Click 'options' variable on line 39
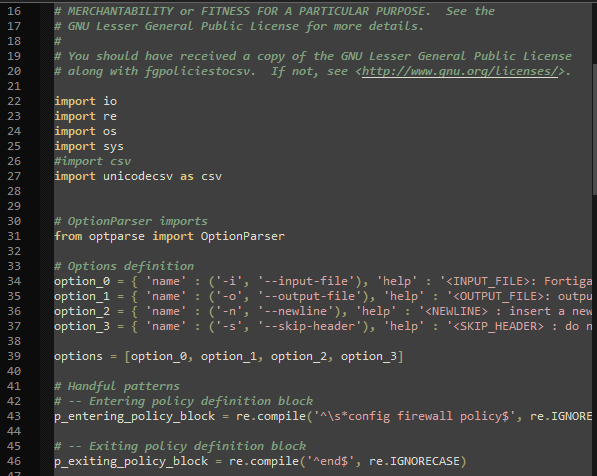 click(78, 356)
